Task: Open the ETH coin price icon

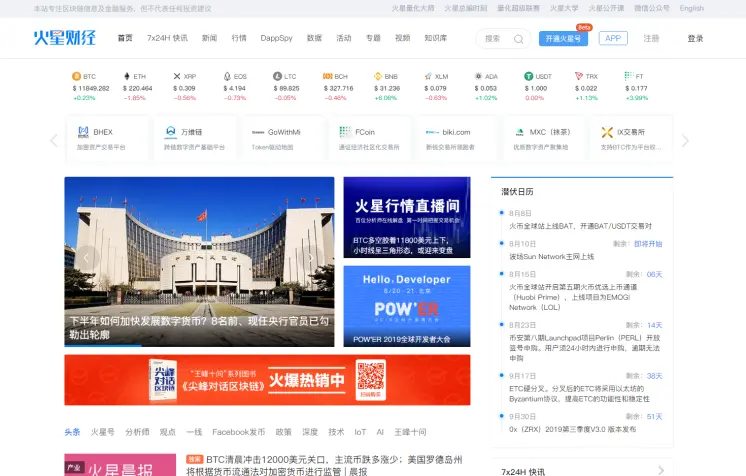Action: click(x=127, y=76)
